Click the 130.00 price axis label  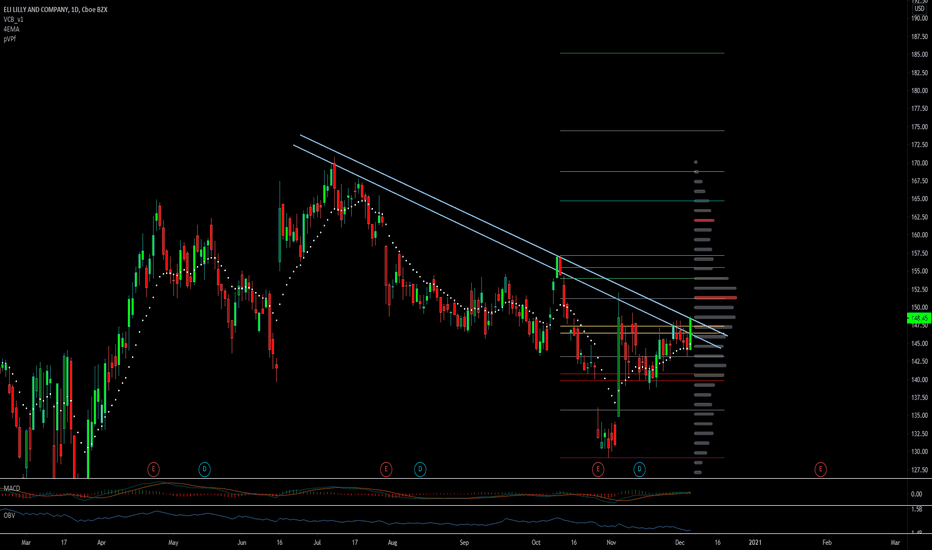pos(919,451)
